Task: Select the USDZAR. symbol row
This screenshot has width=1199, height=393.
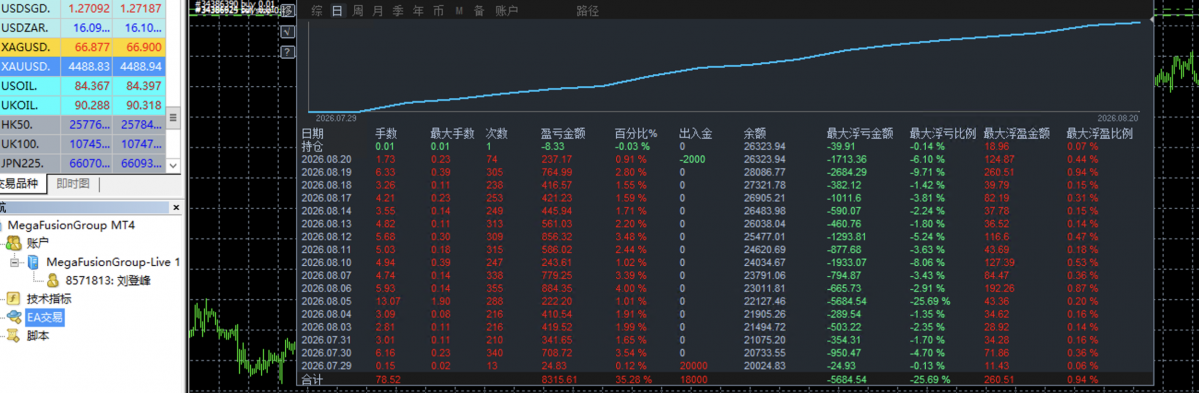Action: point(83,28)
